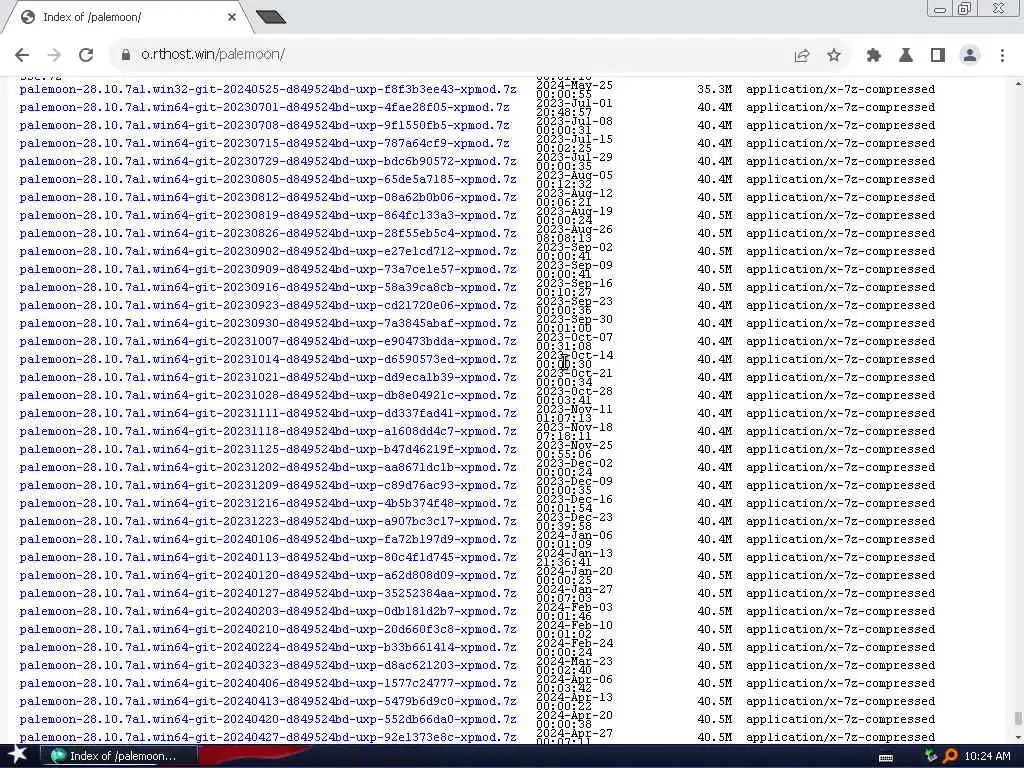
Task: Click the lock site-info icon
Action: (126, 55)
